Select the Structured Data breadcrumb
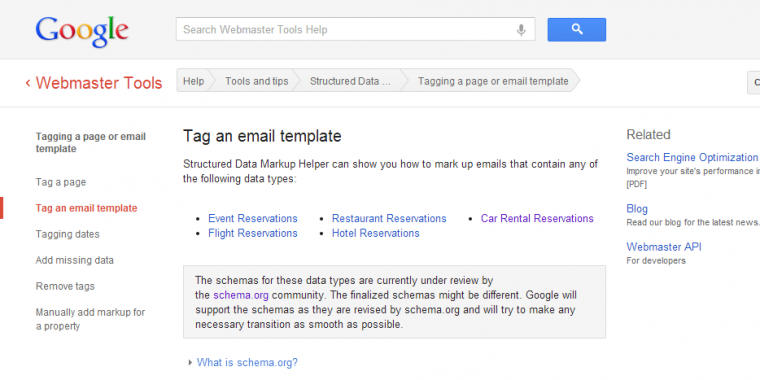This screenshot has width=760, height=380. coord(350,81)
